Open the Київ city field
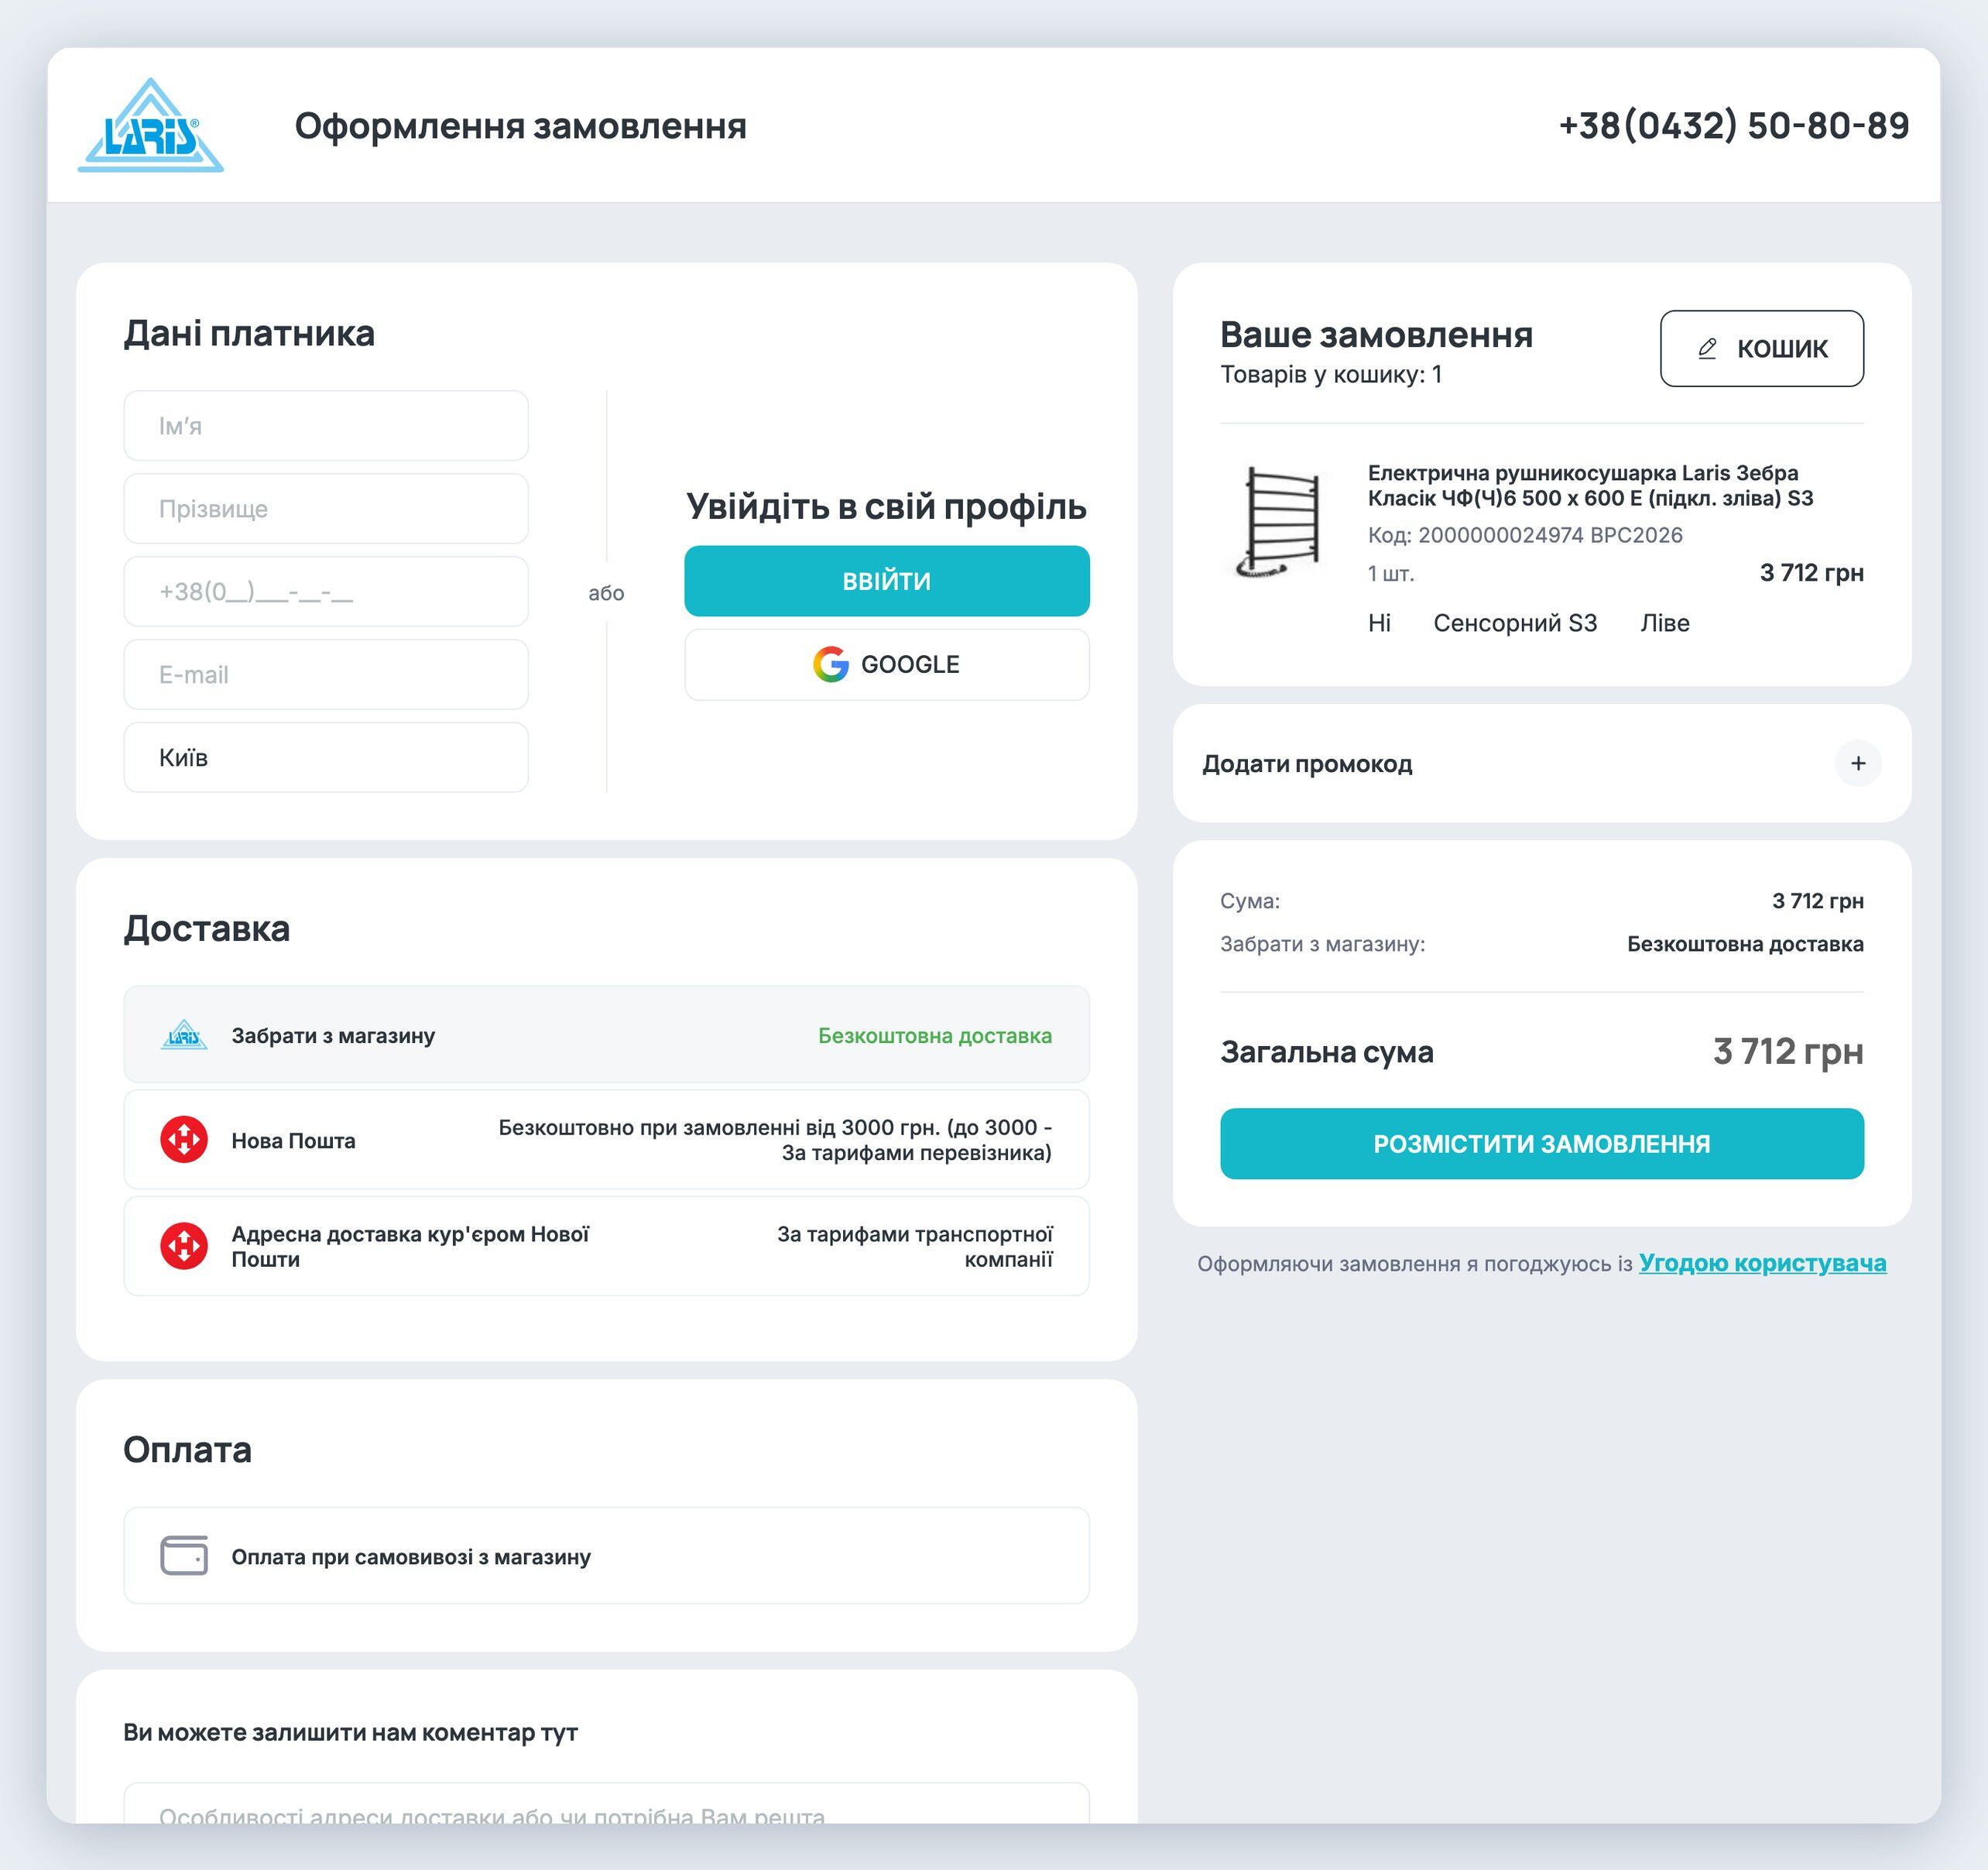The image size is (1988, 1870). 326,758
